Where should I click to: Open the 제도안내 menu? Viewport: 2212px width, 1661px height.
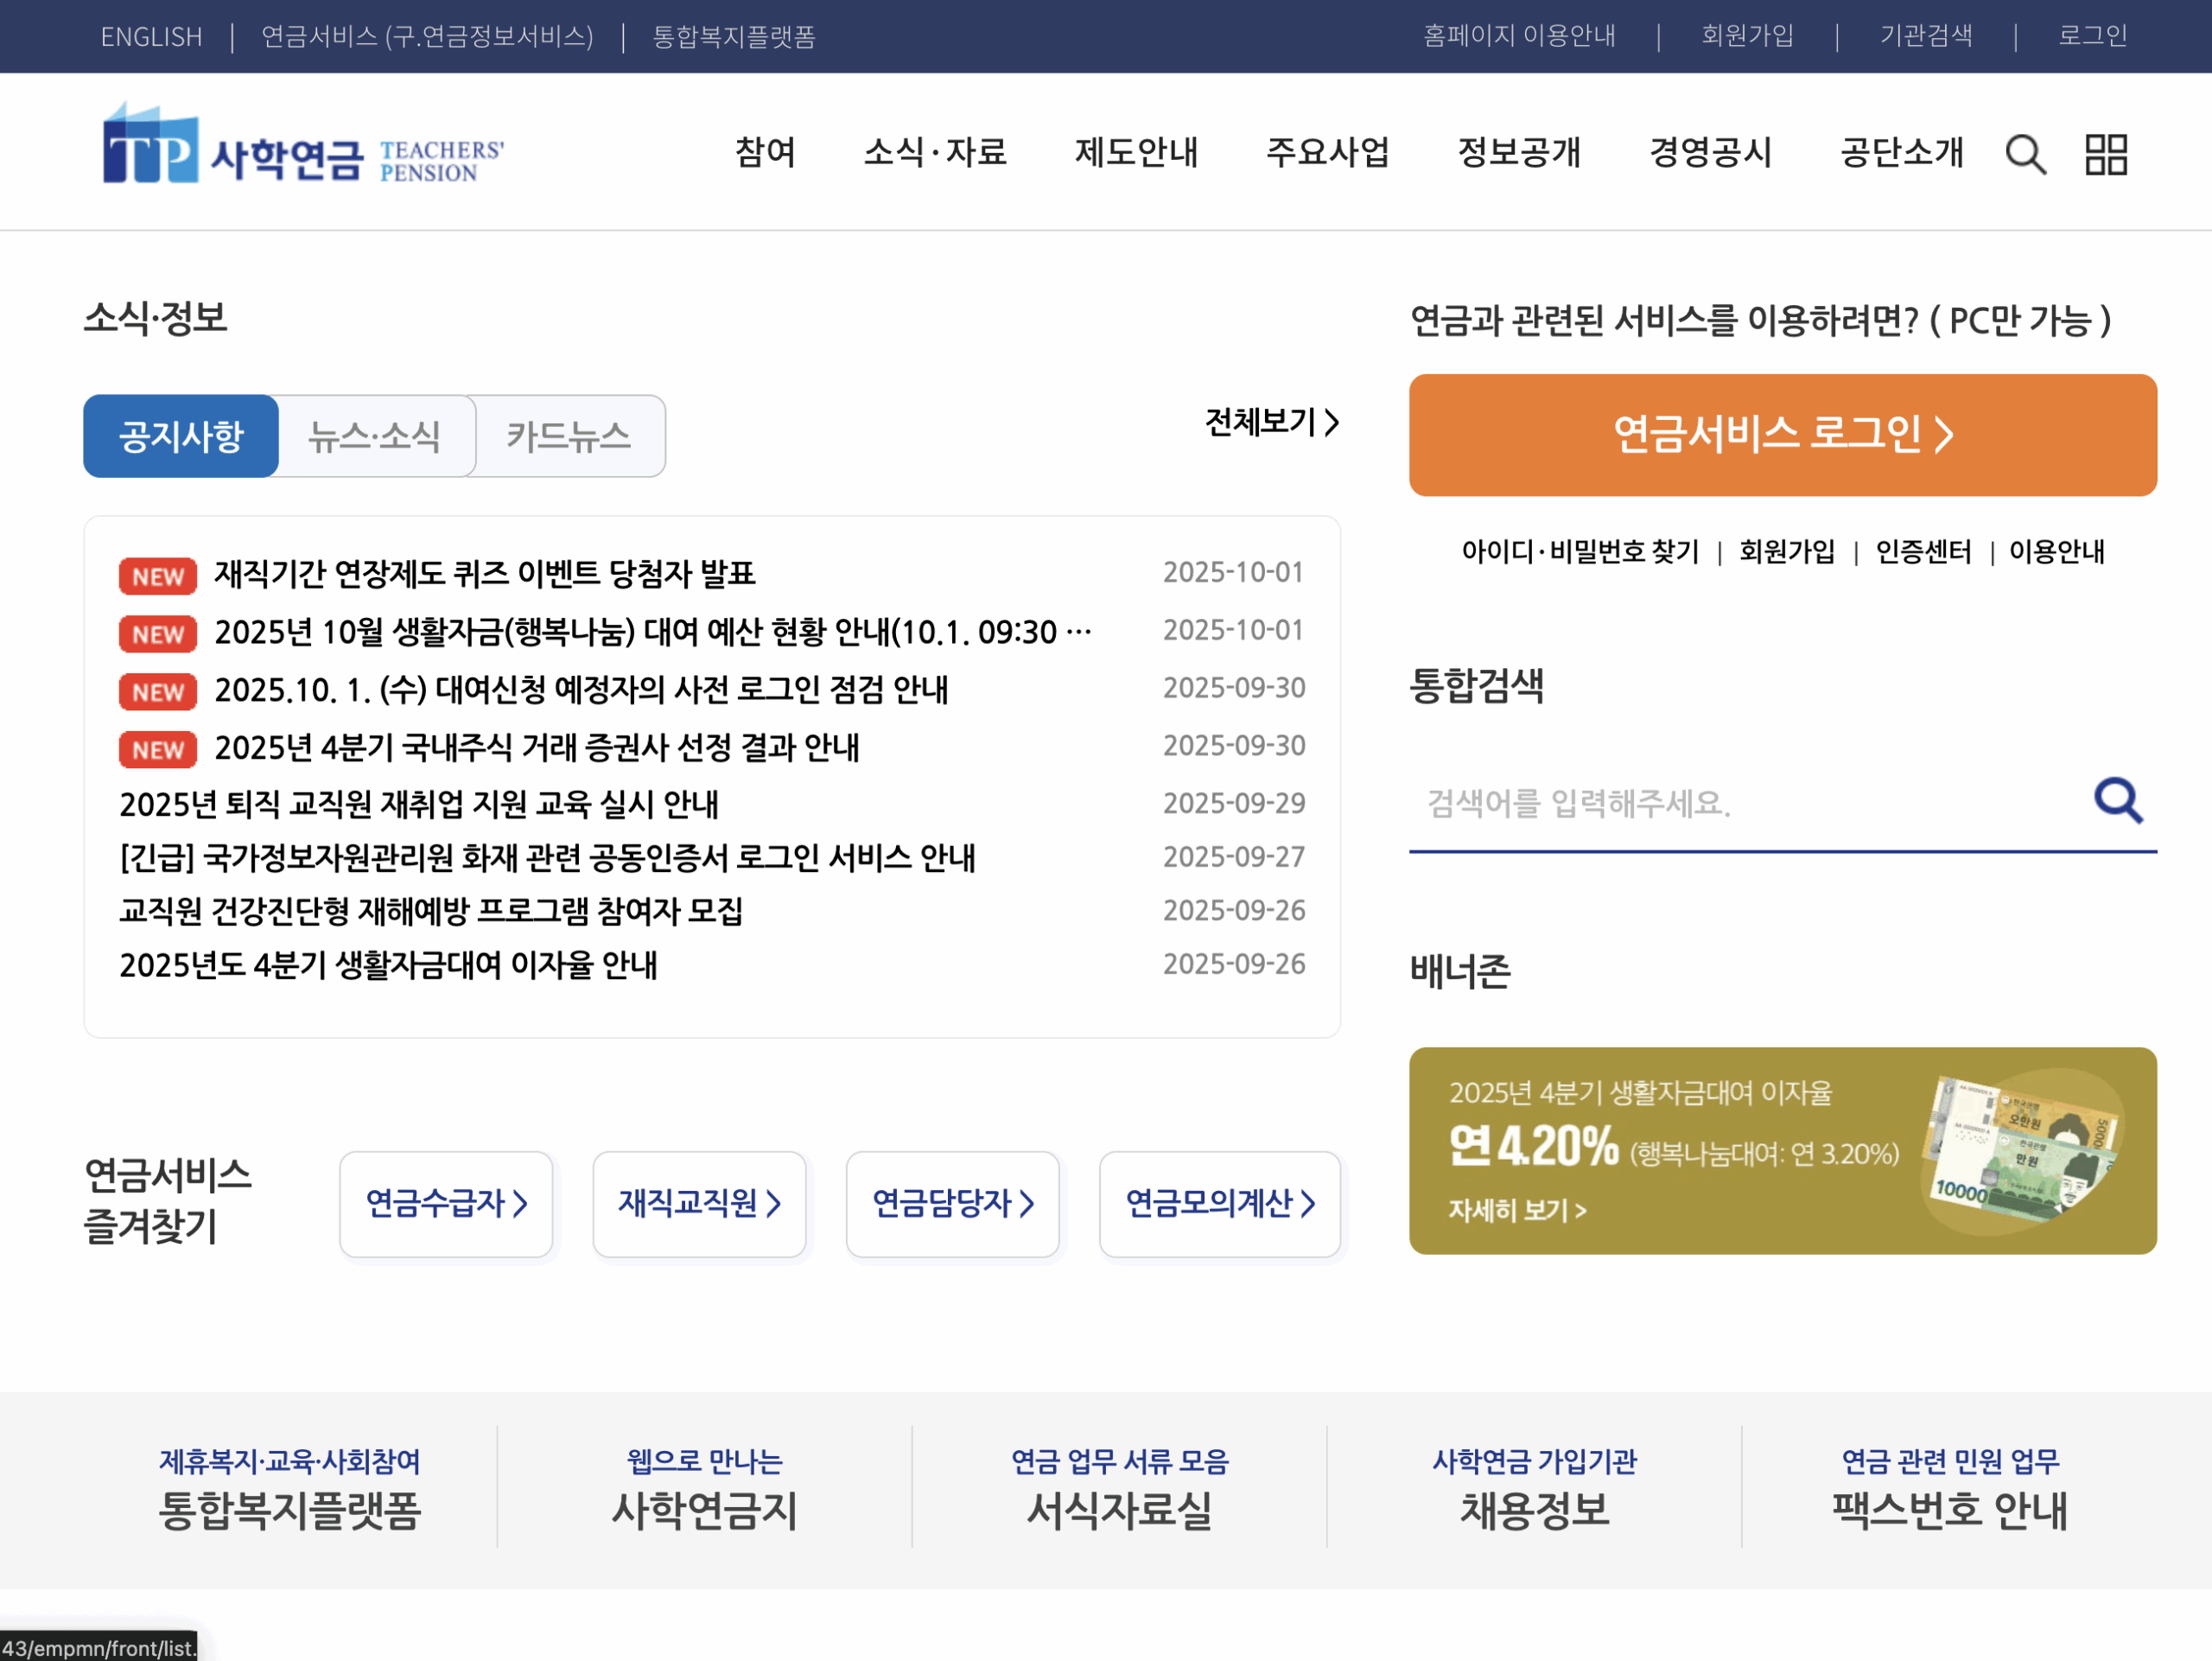point(1137,154)
